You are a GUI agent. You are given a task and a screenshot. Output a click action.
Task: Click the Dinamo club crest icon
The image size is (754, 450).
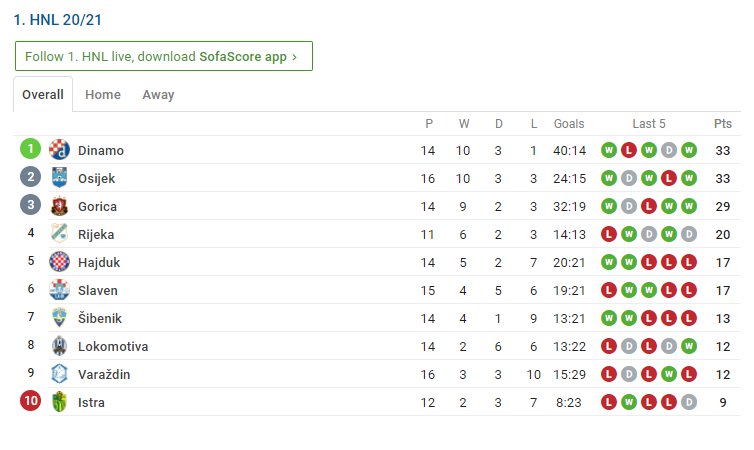coord(59,150)
